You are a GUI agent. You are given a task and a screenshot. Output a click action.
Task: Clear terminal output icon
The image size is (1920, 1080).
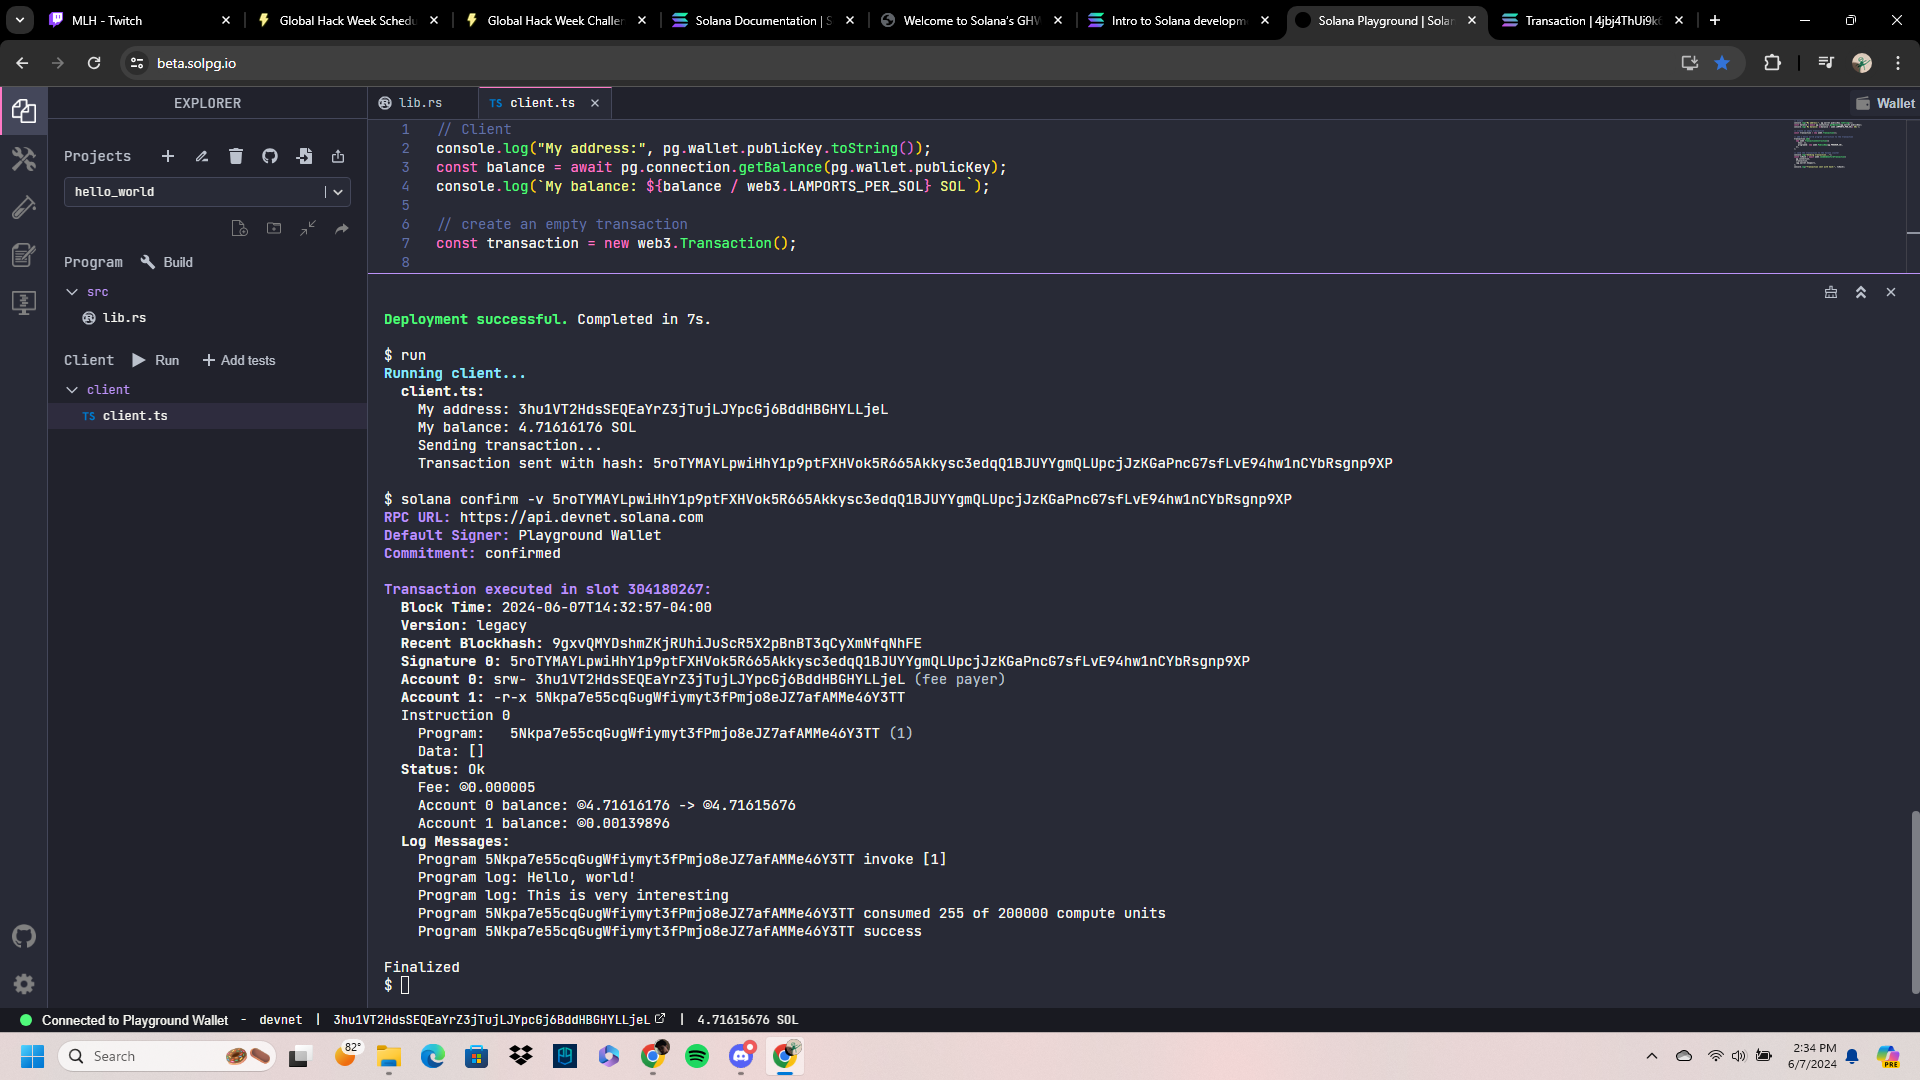pyautogui.click(x=1831, y=292)
